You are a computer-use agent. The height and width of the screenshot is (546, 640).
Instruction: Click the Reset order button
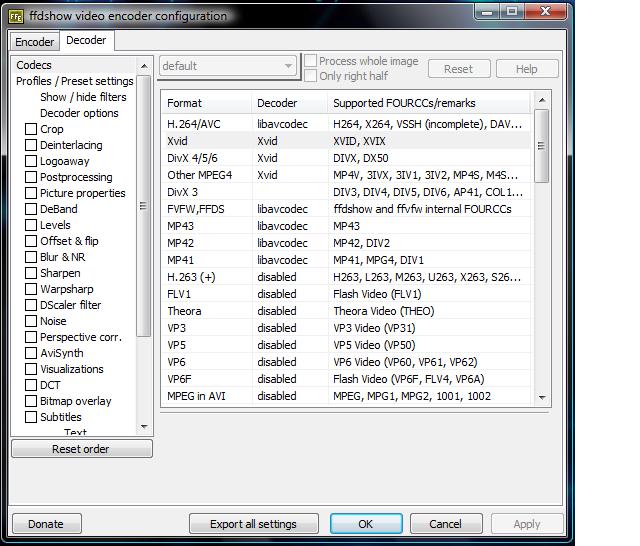click(82, 449)
